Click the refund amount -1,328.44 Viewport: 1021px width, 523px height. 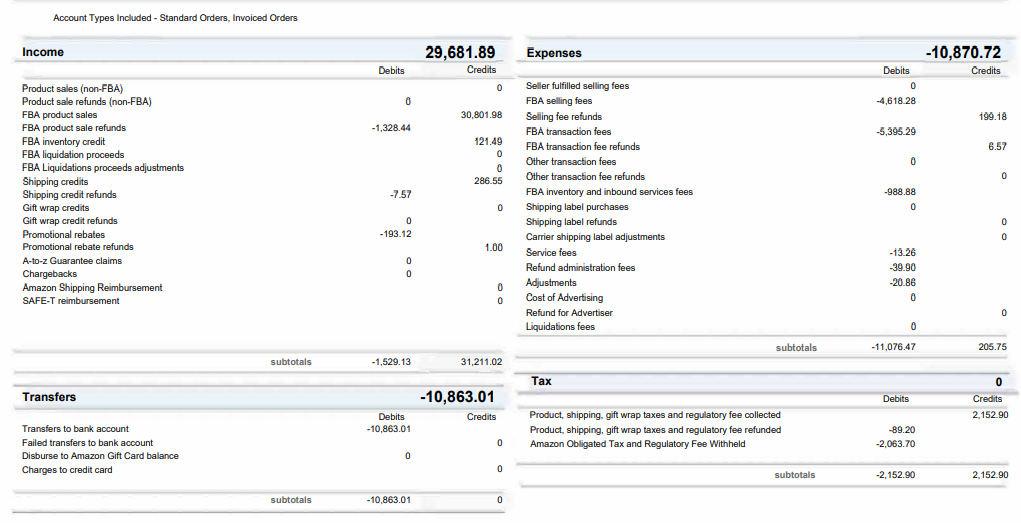click(x=391, y=128)
